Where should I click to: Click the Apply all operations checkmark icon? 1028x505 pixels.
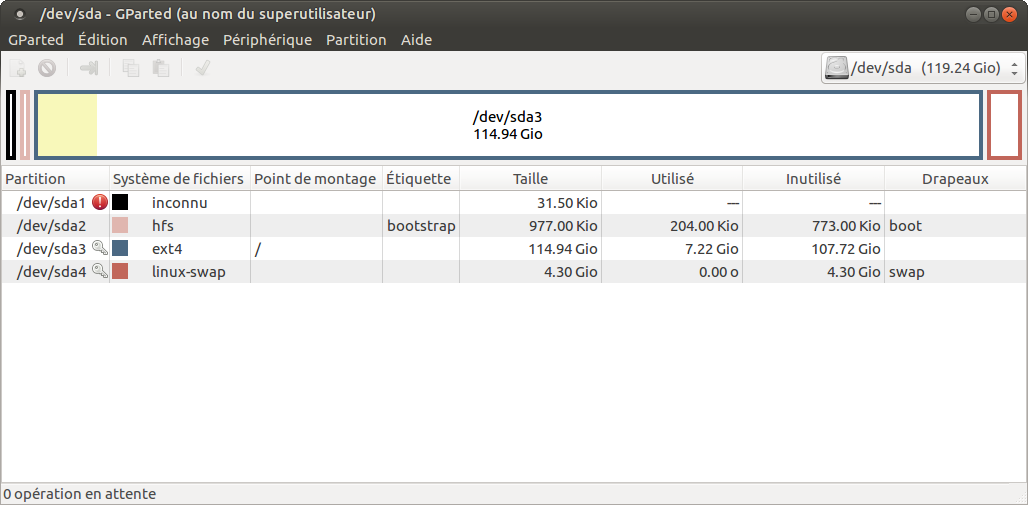(x=202, y=68)
